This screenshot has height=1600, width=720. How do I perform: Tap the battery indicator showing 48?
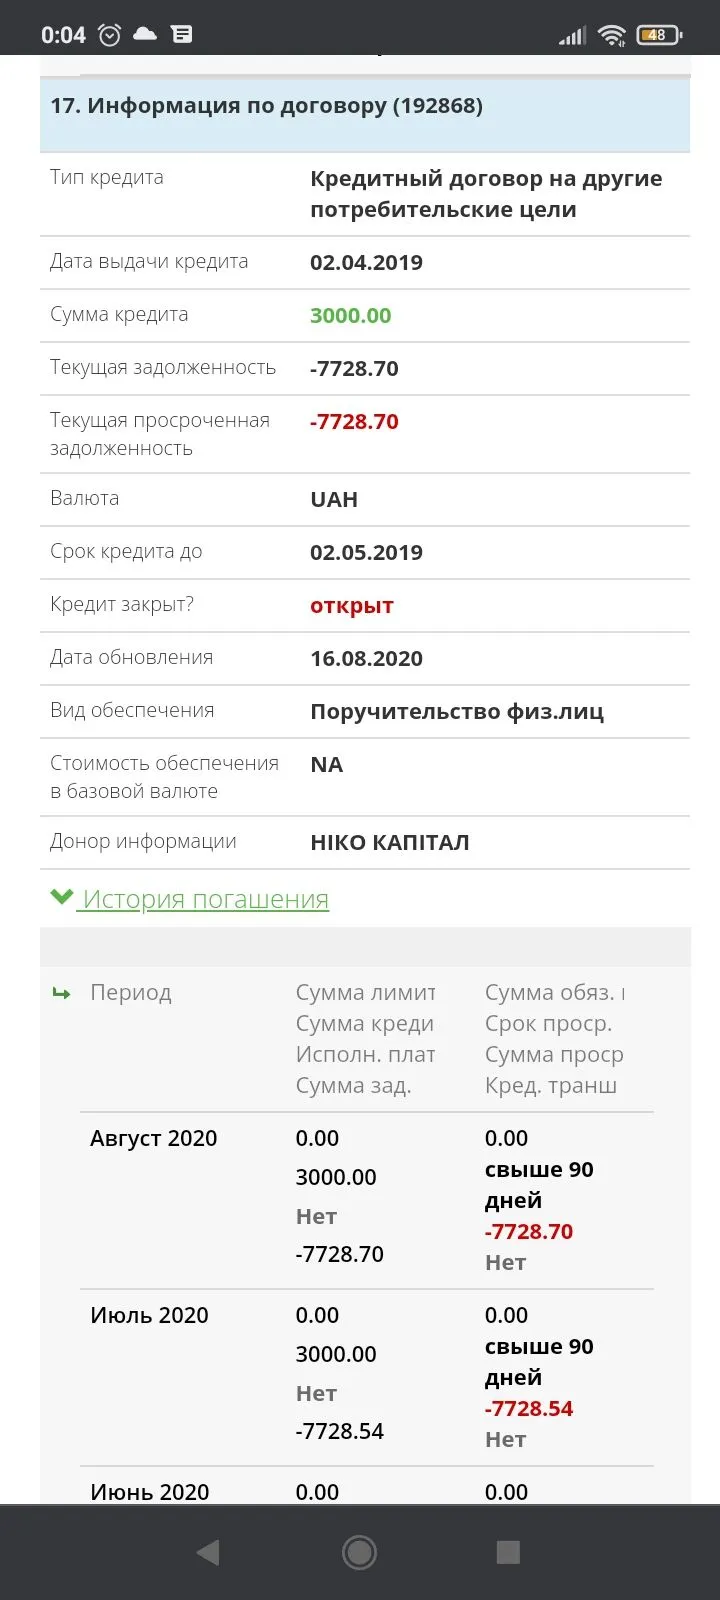(658, 35)
